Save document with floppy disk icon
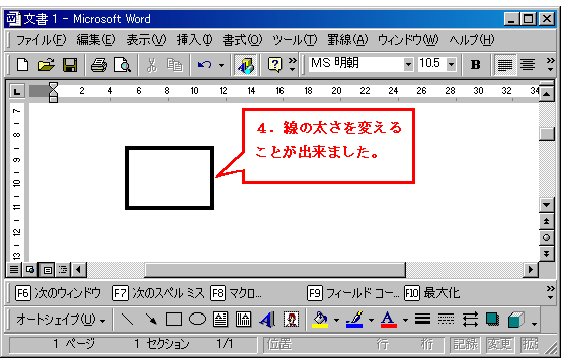The width and height of the screenshot is (574, 364). (70, 65)
